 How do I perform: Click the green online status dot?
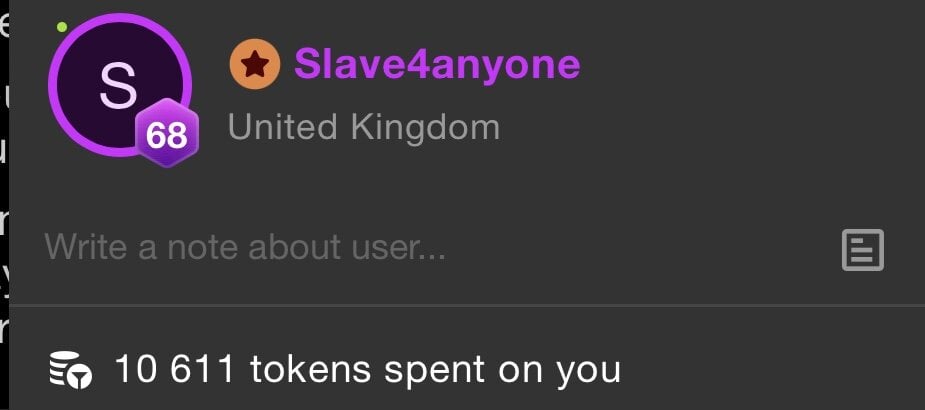[x=61, y=27]
